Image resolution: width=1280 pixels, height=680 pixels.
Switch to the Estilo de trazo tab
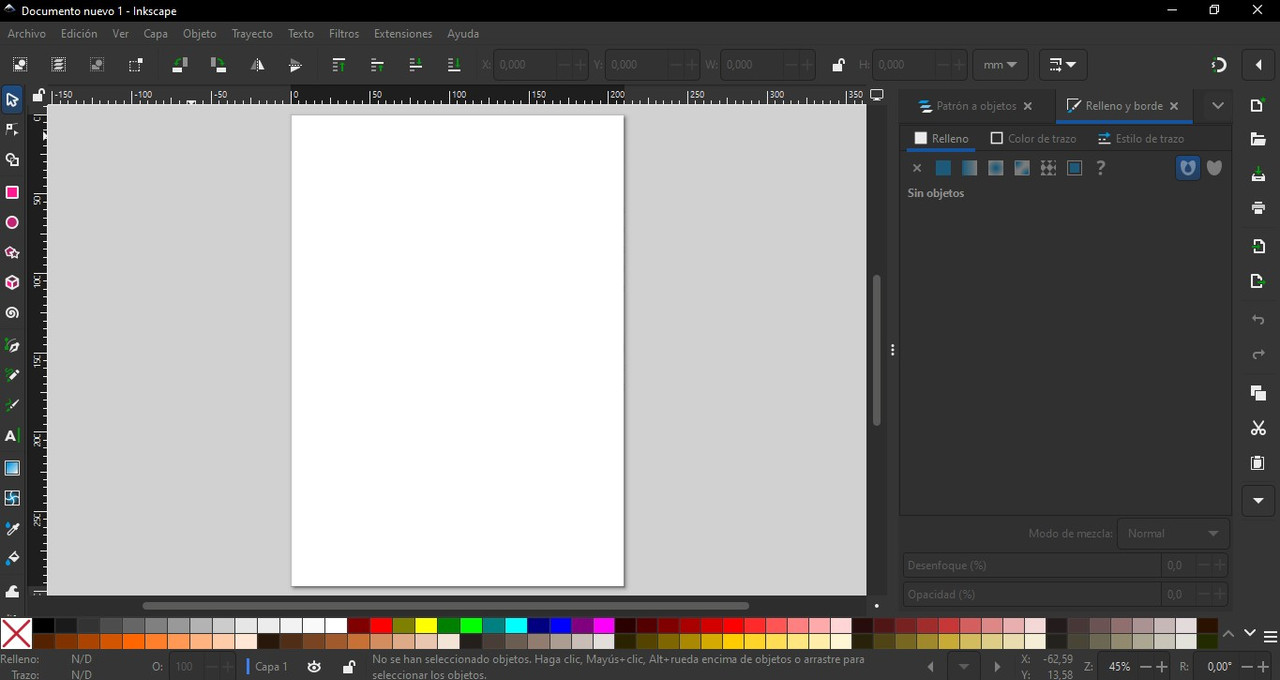[x=1141, y=139]
